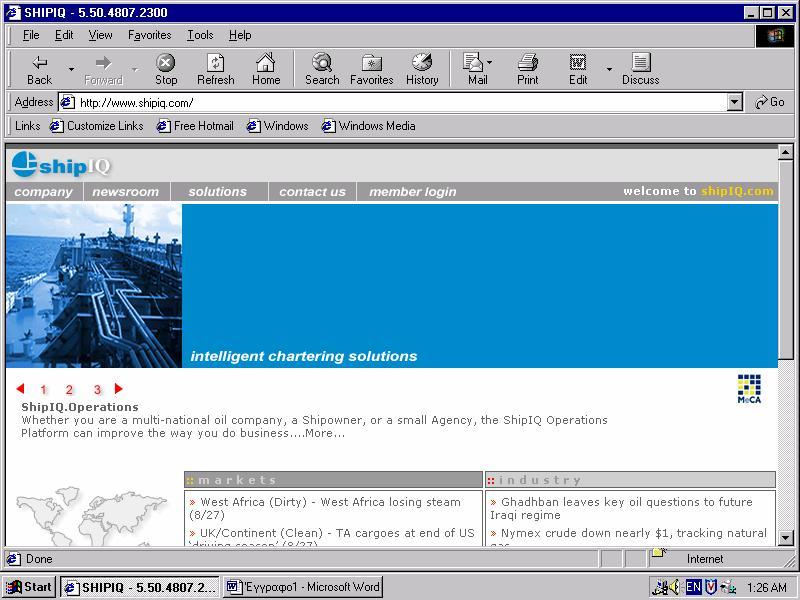
Task: Click the Customize Links shortcut
Action: (97, 126)
